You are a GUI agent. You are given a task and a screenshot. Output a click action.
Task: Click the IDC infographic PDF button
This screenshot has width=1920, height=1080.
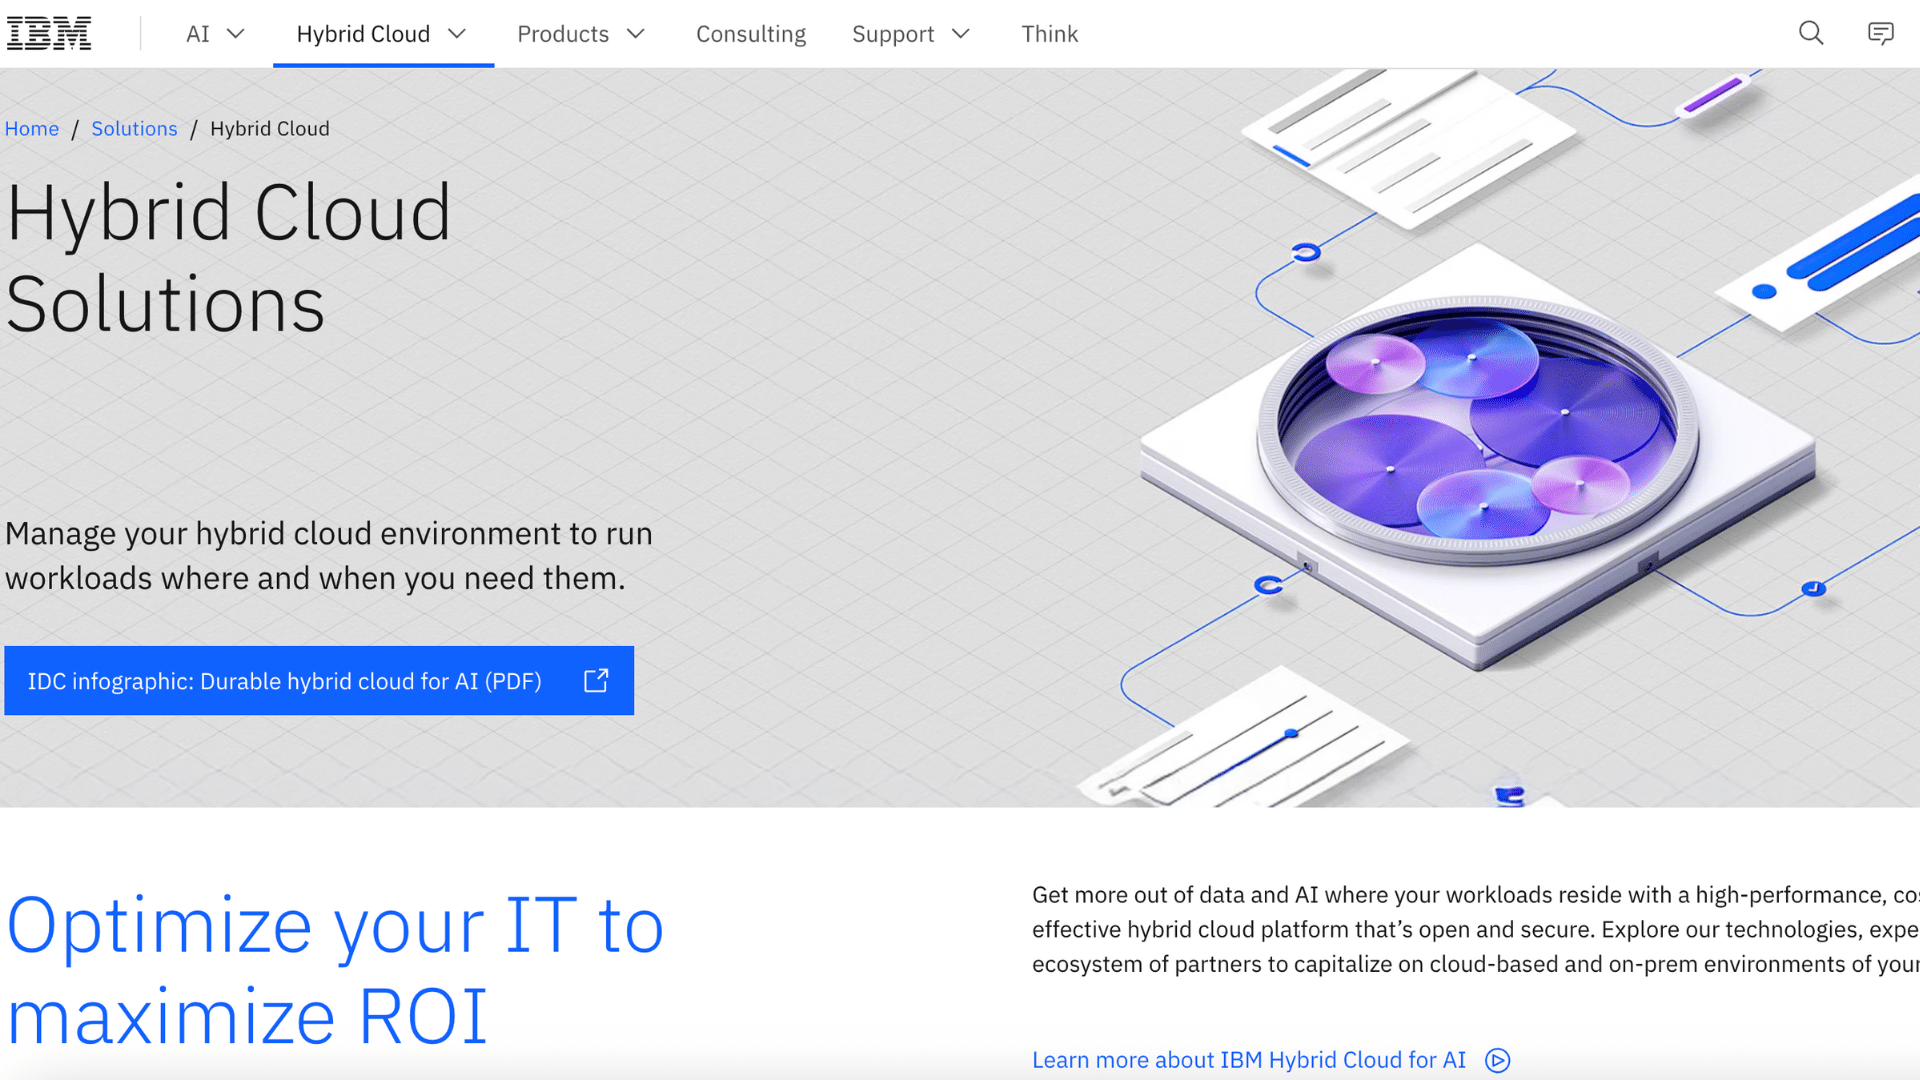point(285,681)
